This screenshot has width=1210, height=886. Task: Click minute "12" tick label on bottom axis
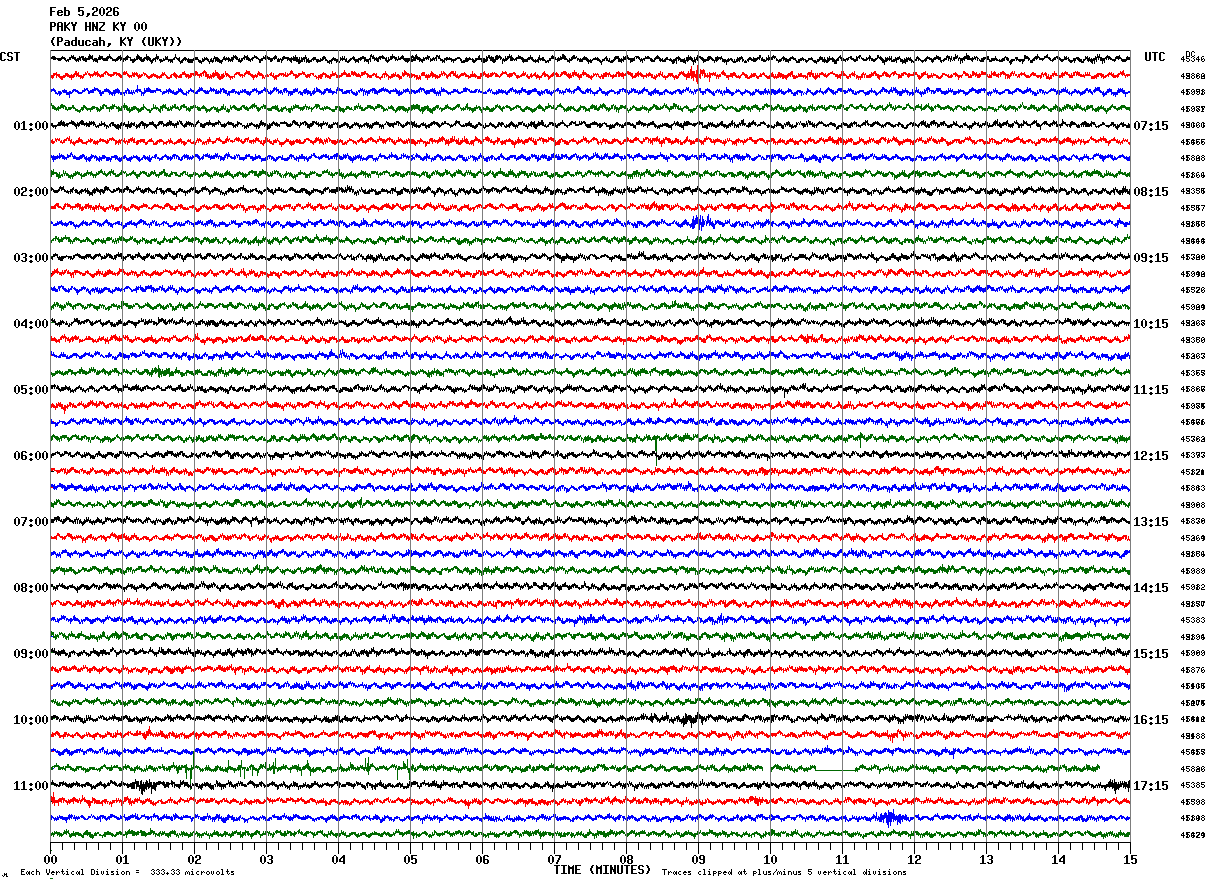tap(914, 859)
